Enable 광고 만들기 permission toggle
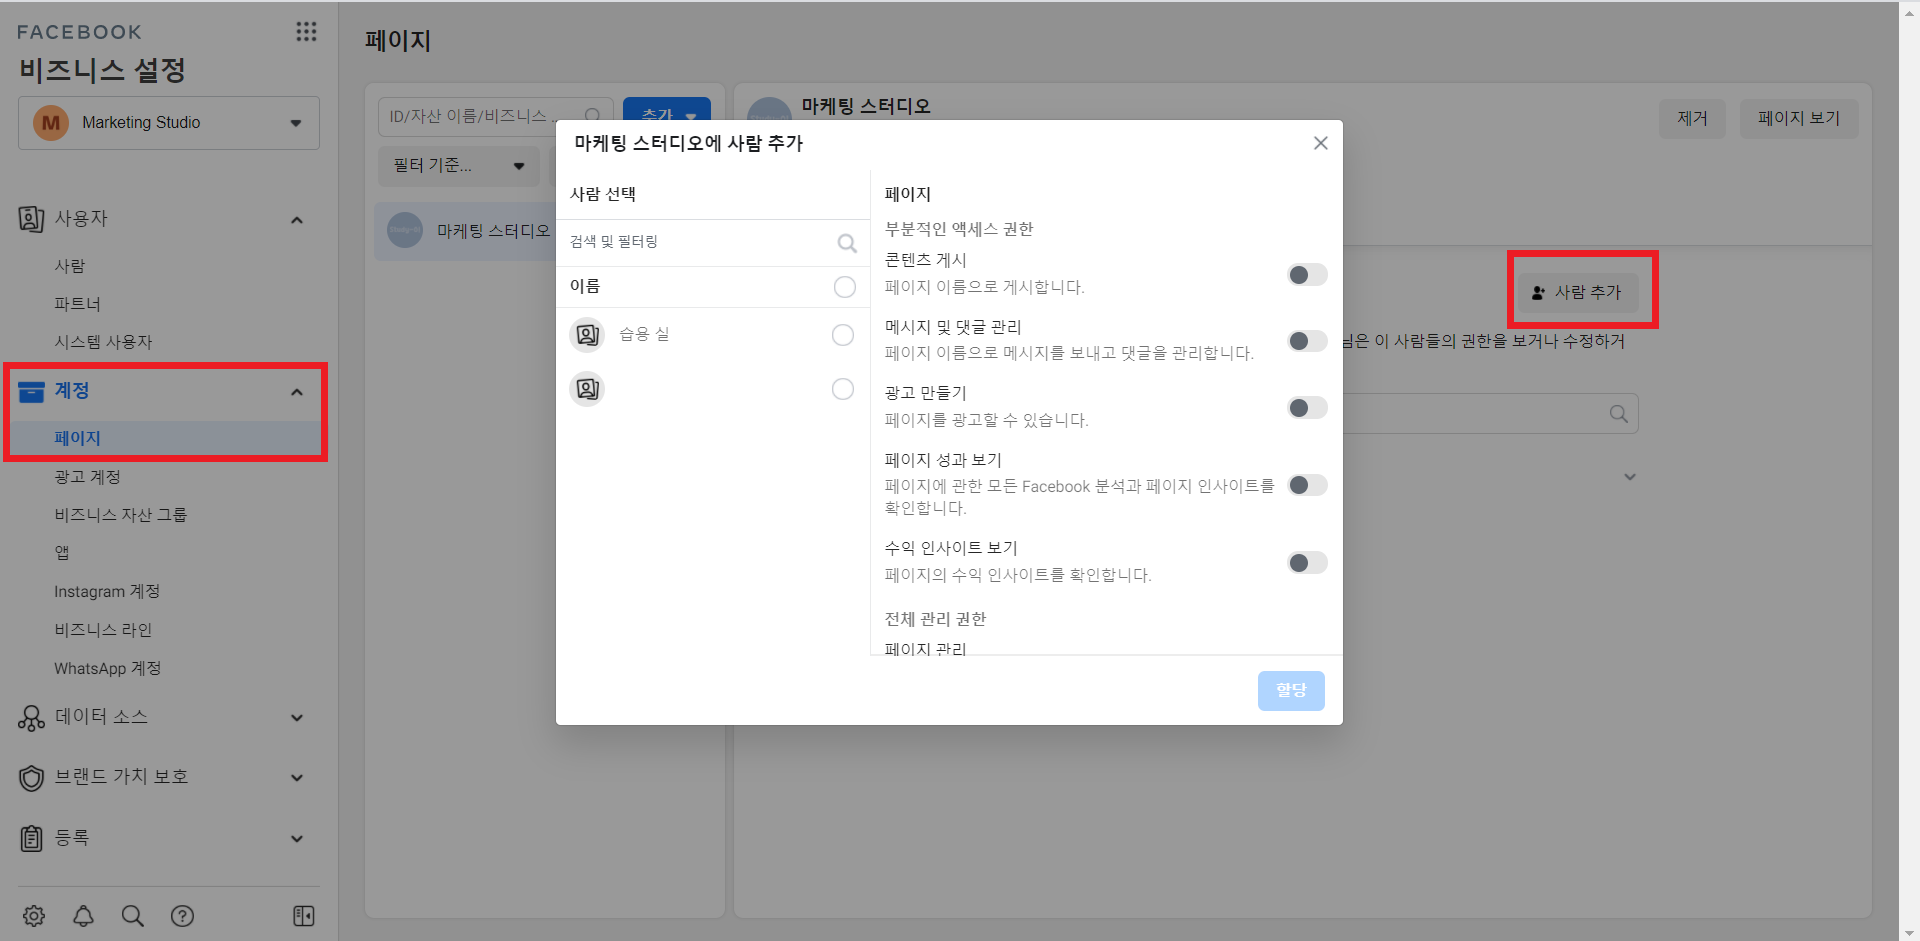The height and width of the screenshot is (941, 1920). (x=1307, y=408)
